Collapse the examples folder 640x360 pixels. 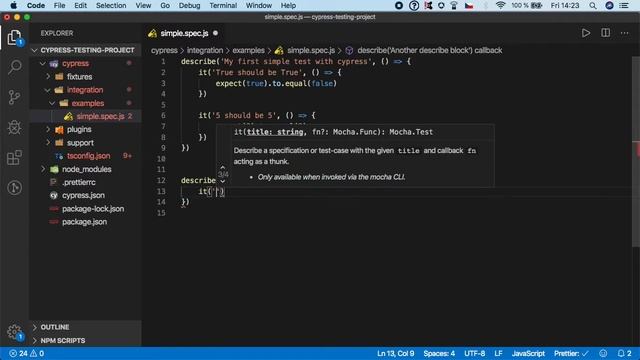click(x=52, y=103)
